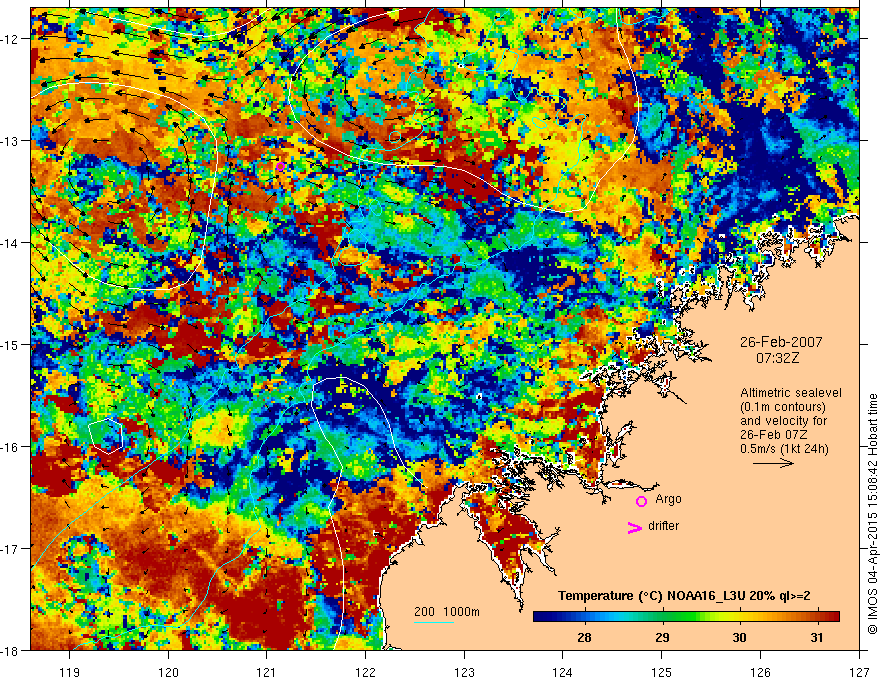Click longitude axis label 126
This screenshot has width=880, height=680.
760,672
